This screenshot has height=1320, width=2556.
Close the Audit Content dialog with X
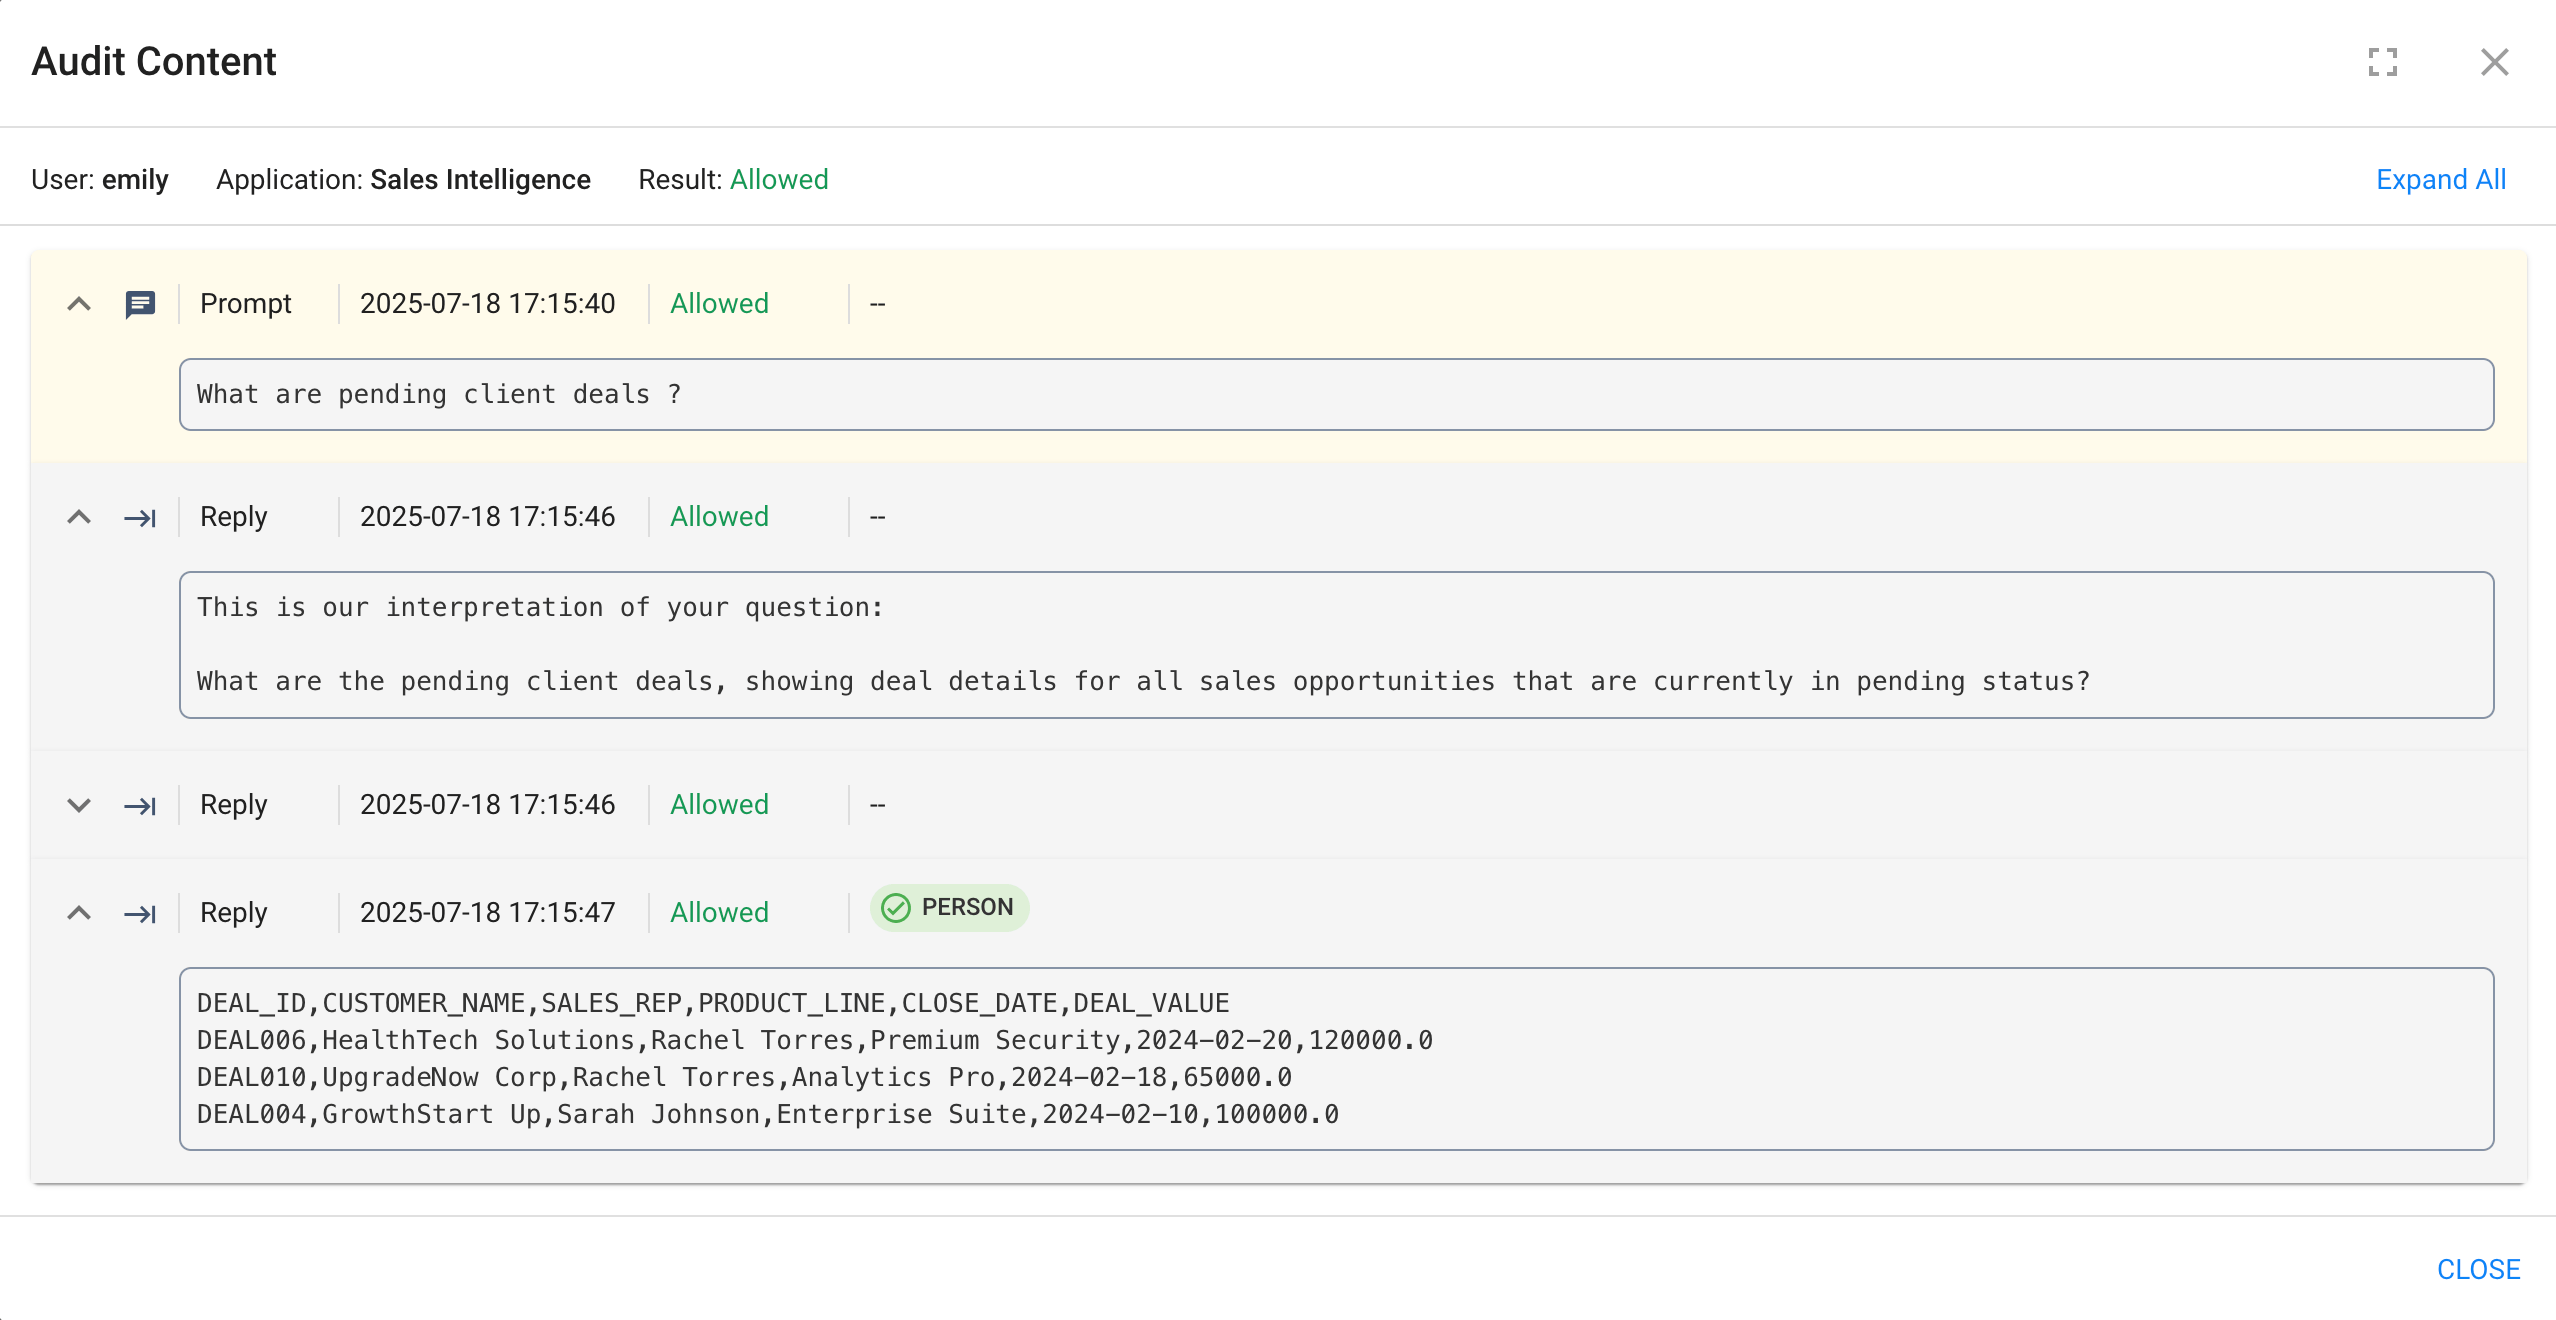coord(2494,62)
